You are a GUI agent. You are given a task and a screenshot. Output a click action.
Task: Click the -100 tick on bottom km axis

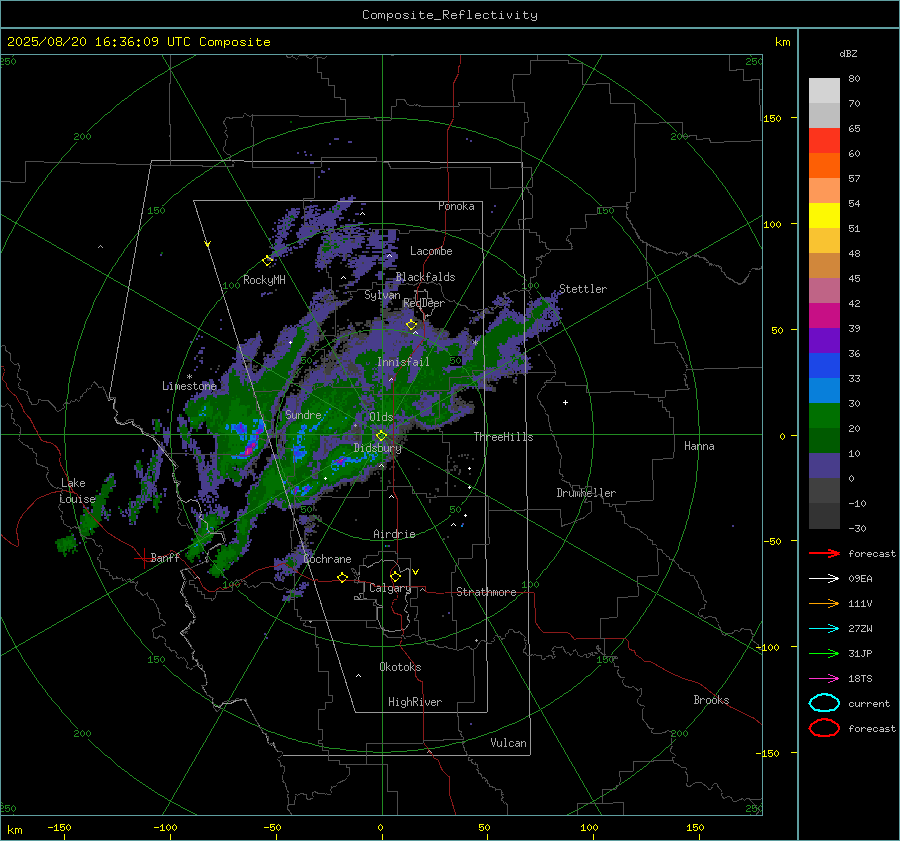[165, 828]
